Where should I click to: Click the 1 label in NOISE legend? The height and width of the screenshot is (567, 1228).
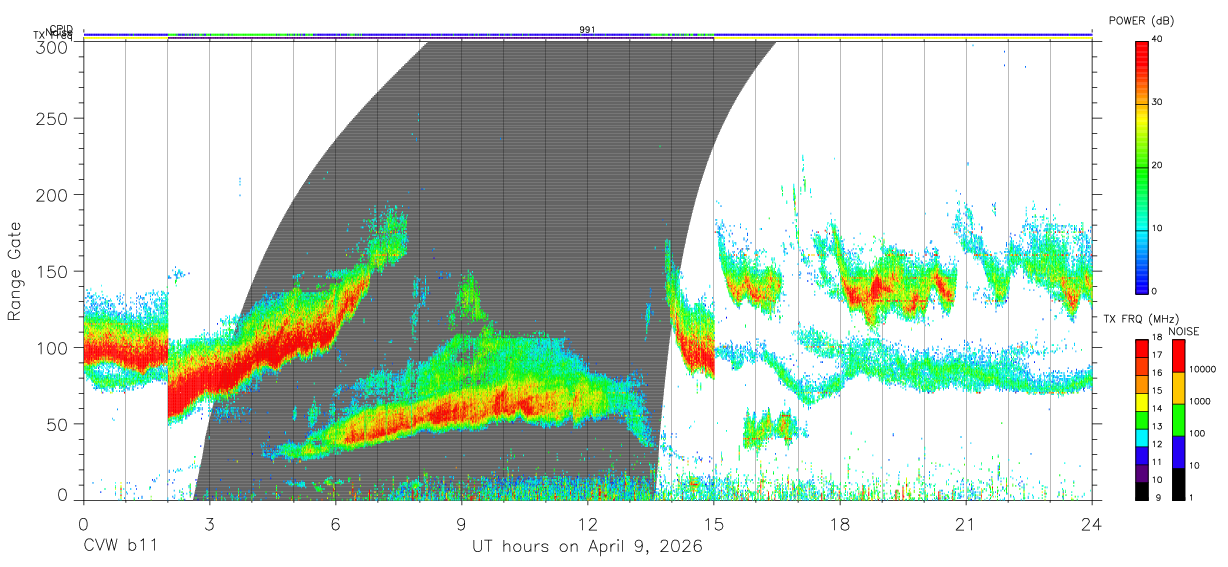pyautogui.click(x=1191, y=497)
